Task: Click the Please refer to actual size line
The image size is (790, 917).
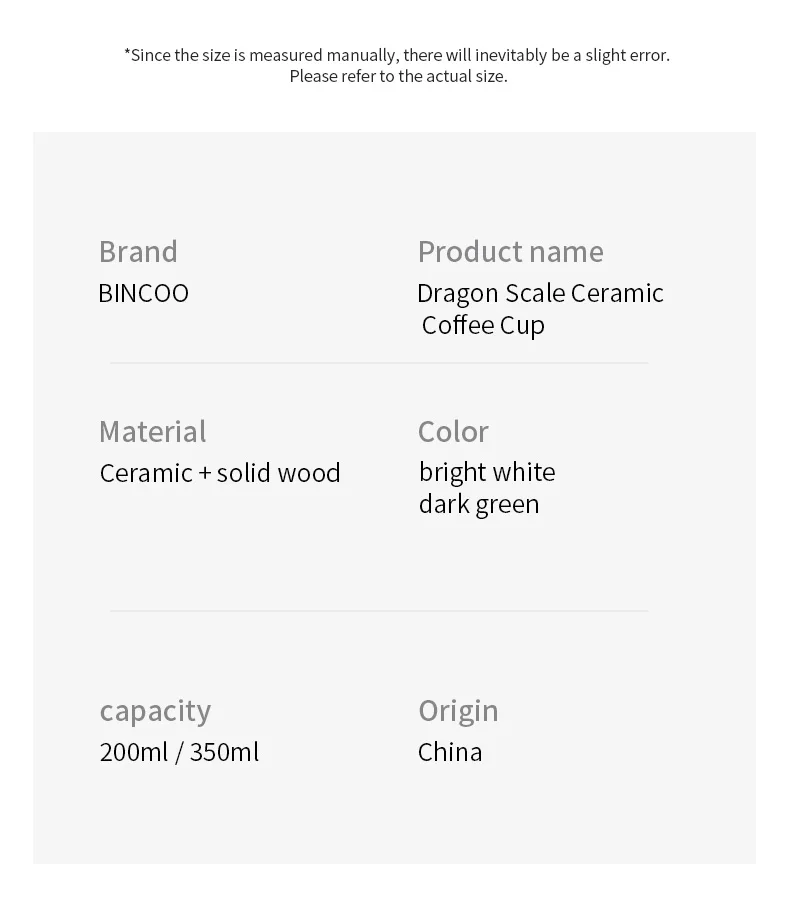Action: pos(398,76)
